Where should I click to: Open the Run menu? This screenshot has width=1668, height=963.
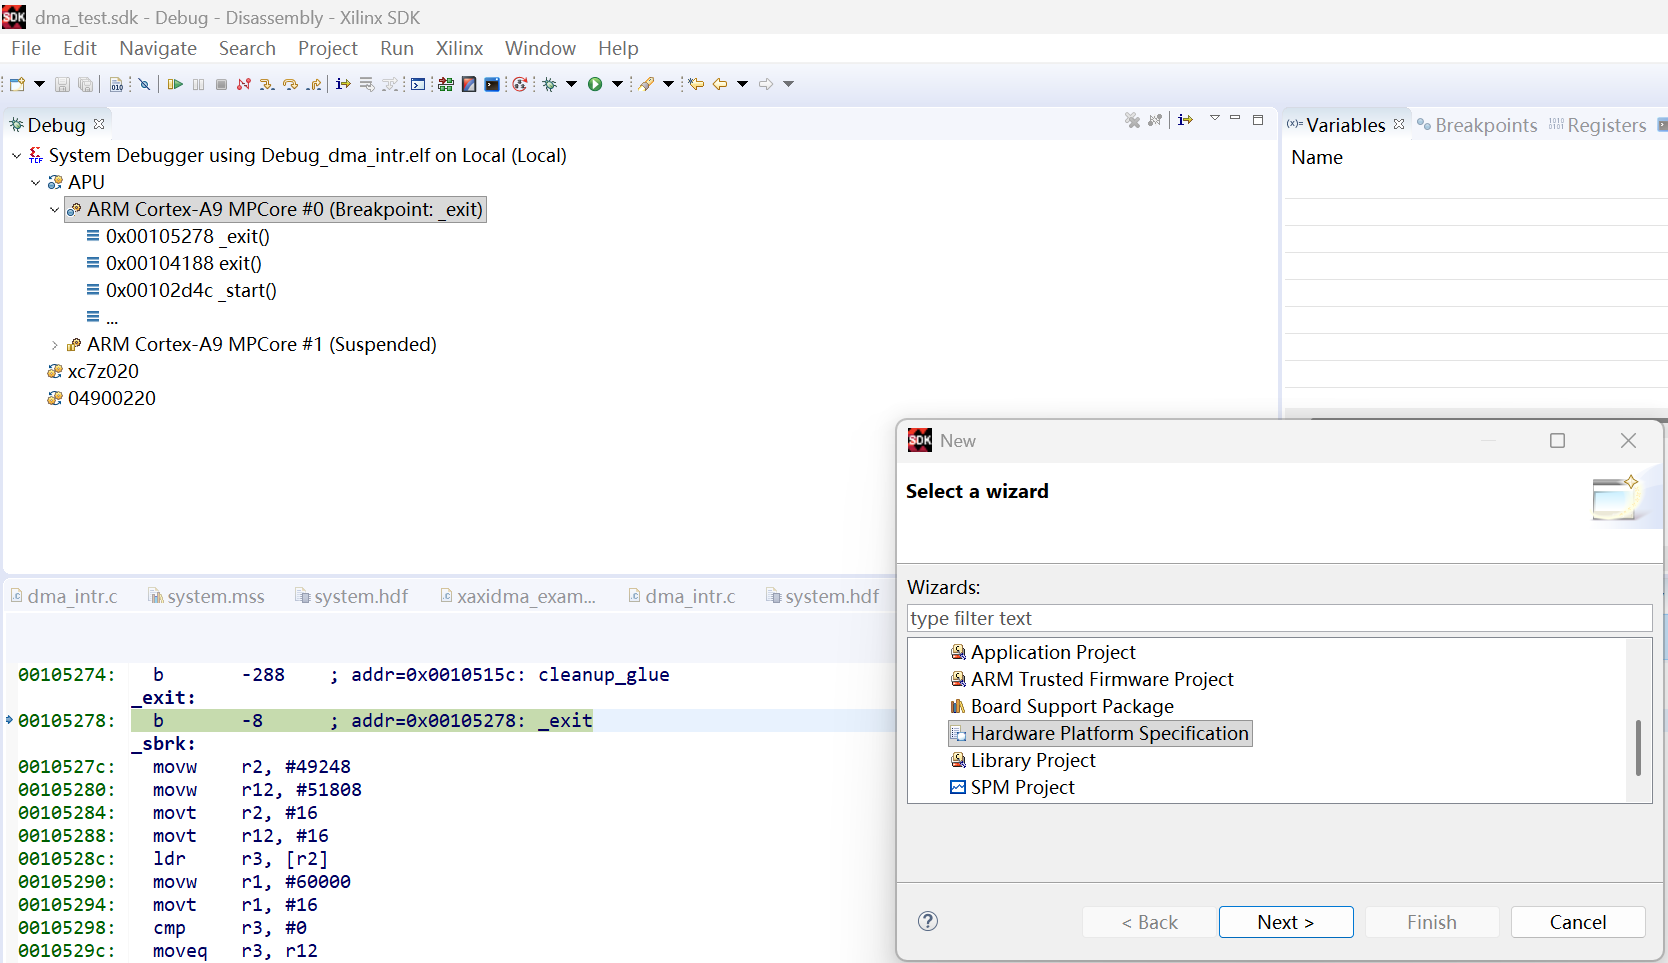pos(397,48)
